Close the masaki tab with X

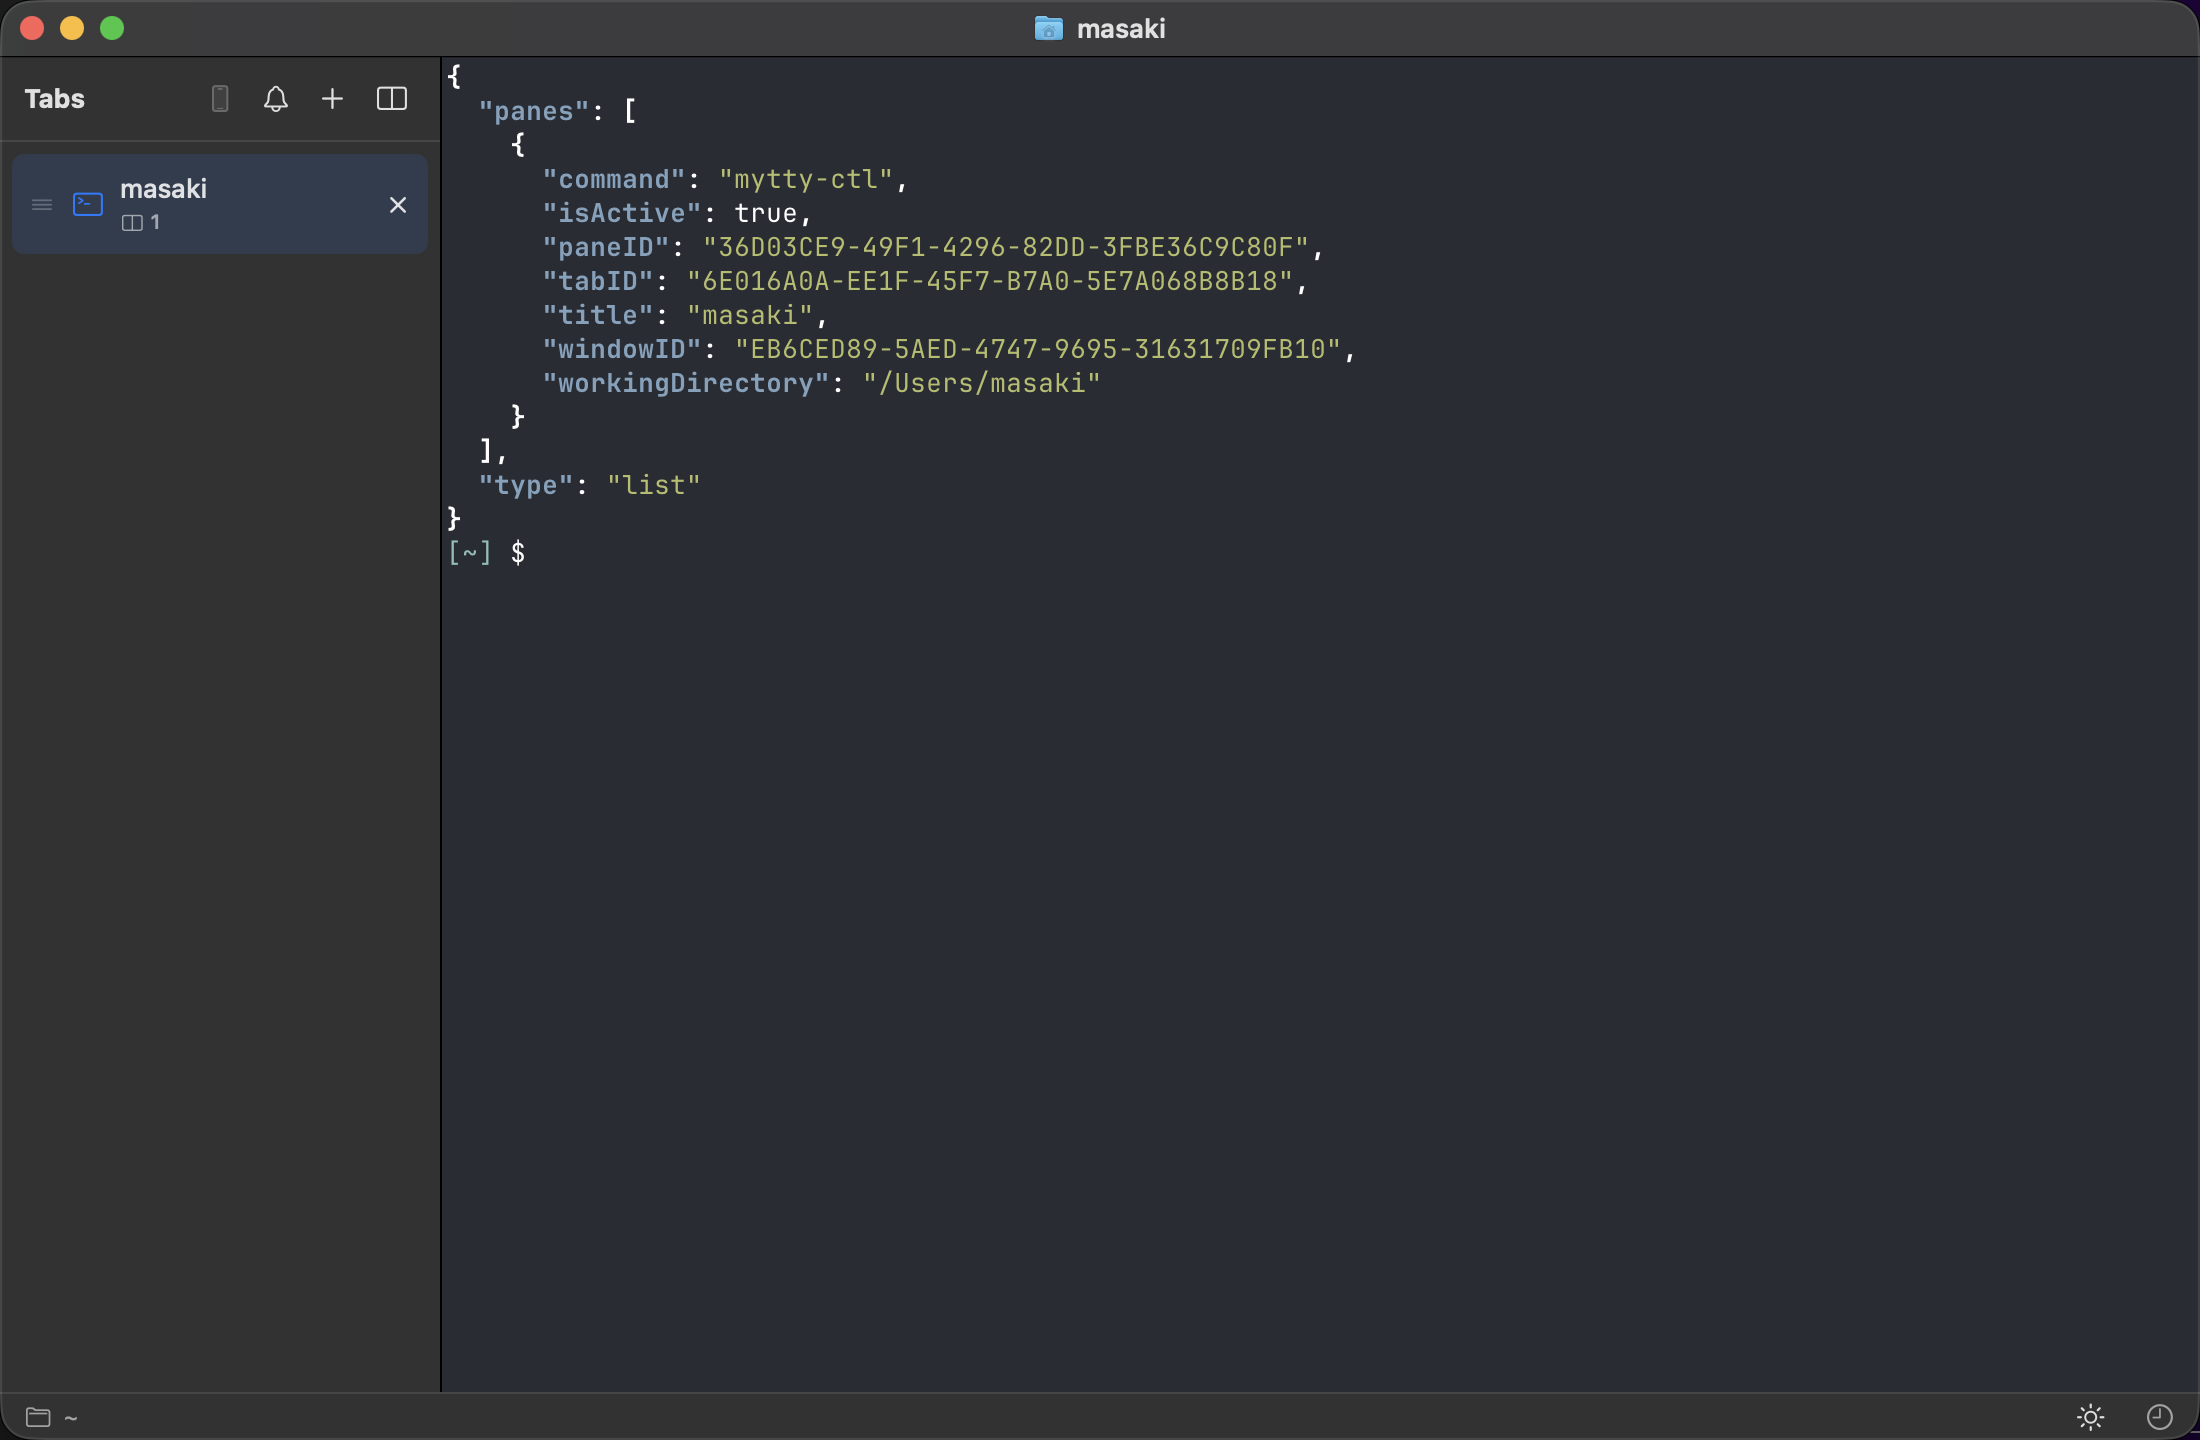(398, 205)
